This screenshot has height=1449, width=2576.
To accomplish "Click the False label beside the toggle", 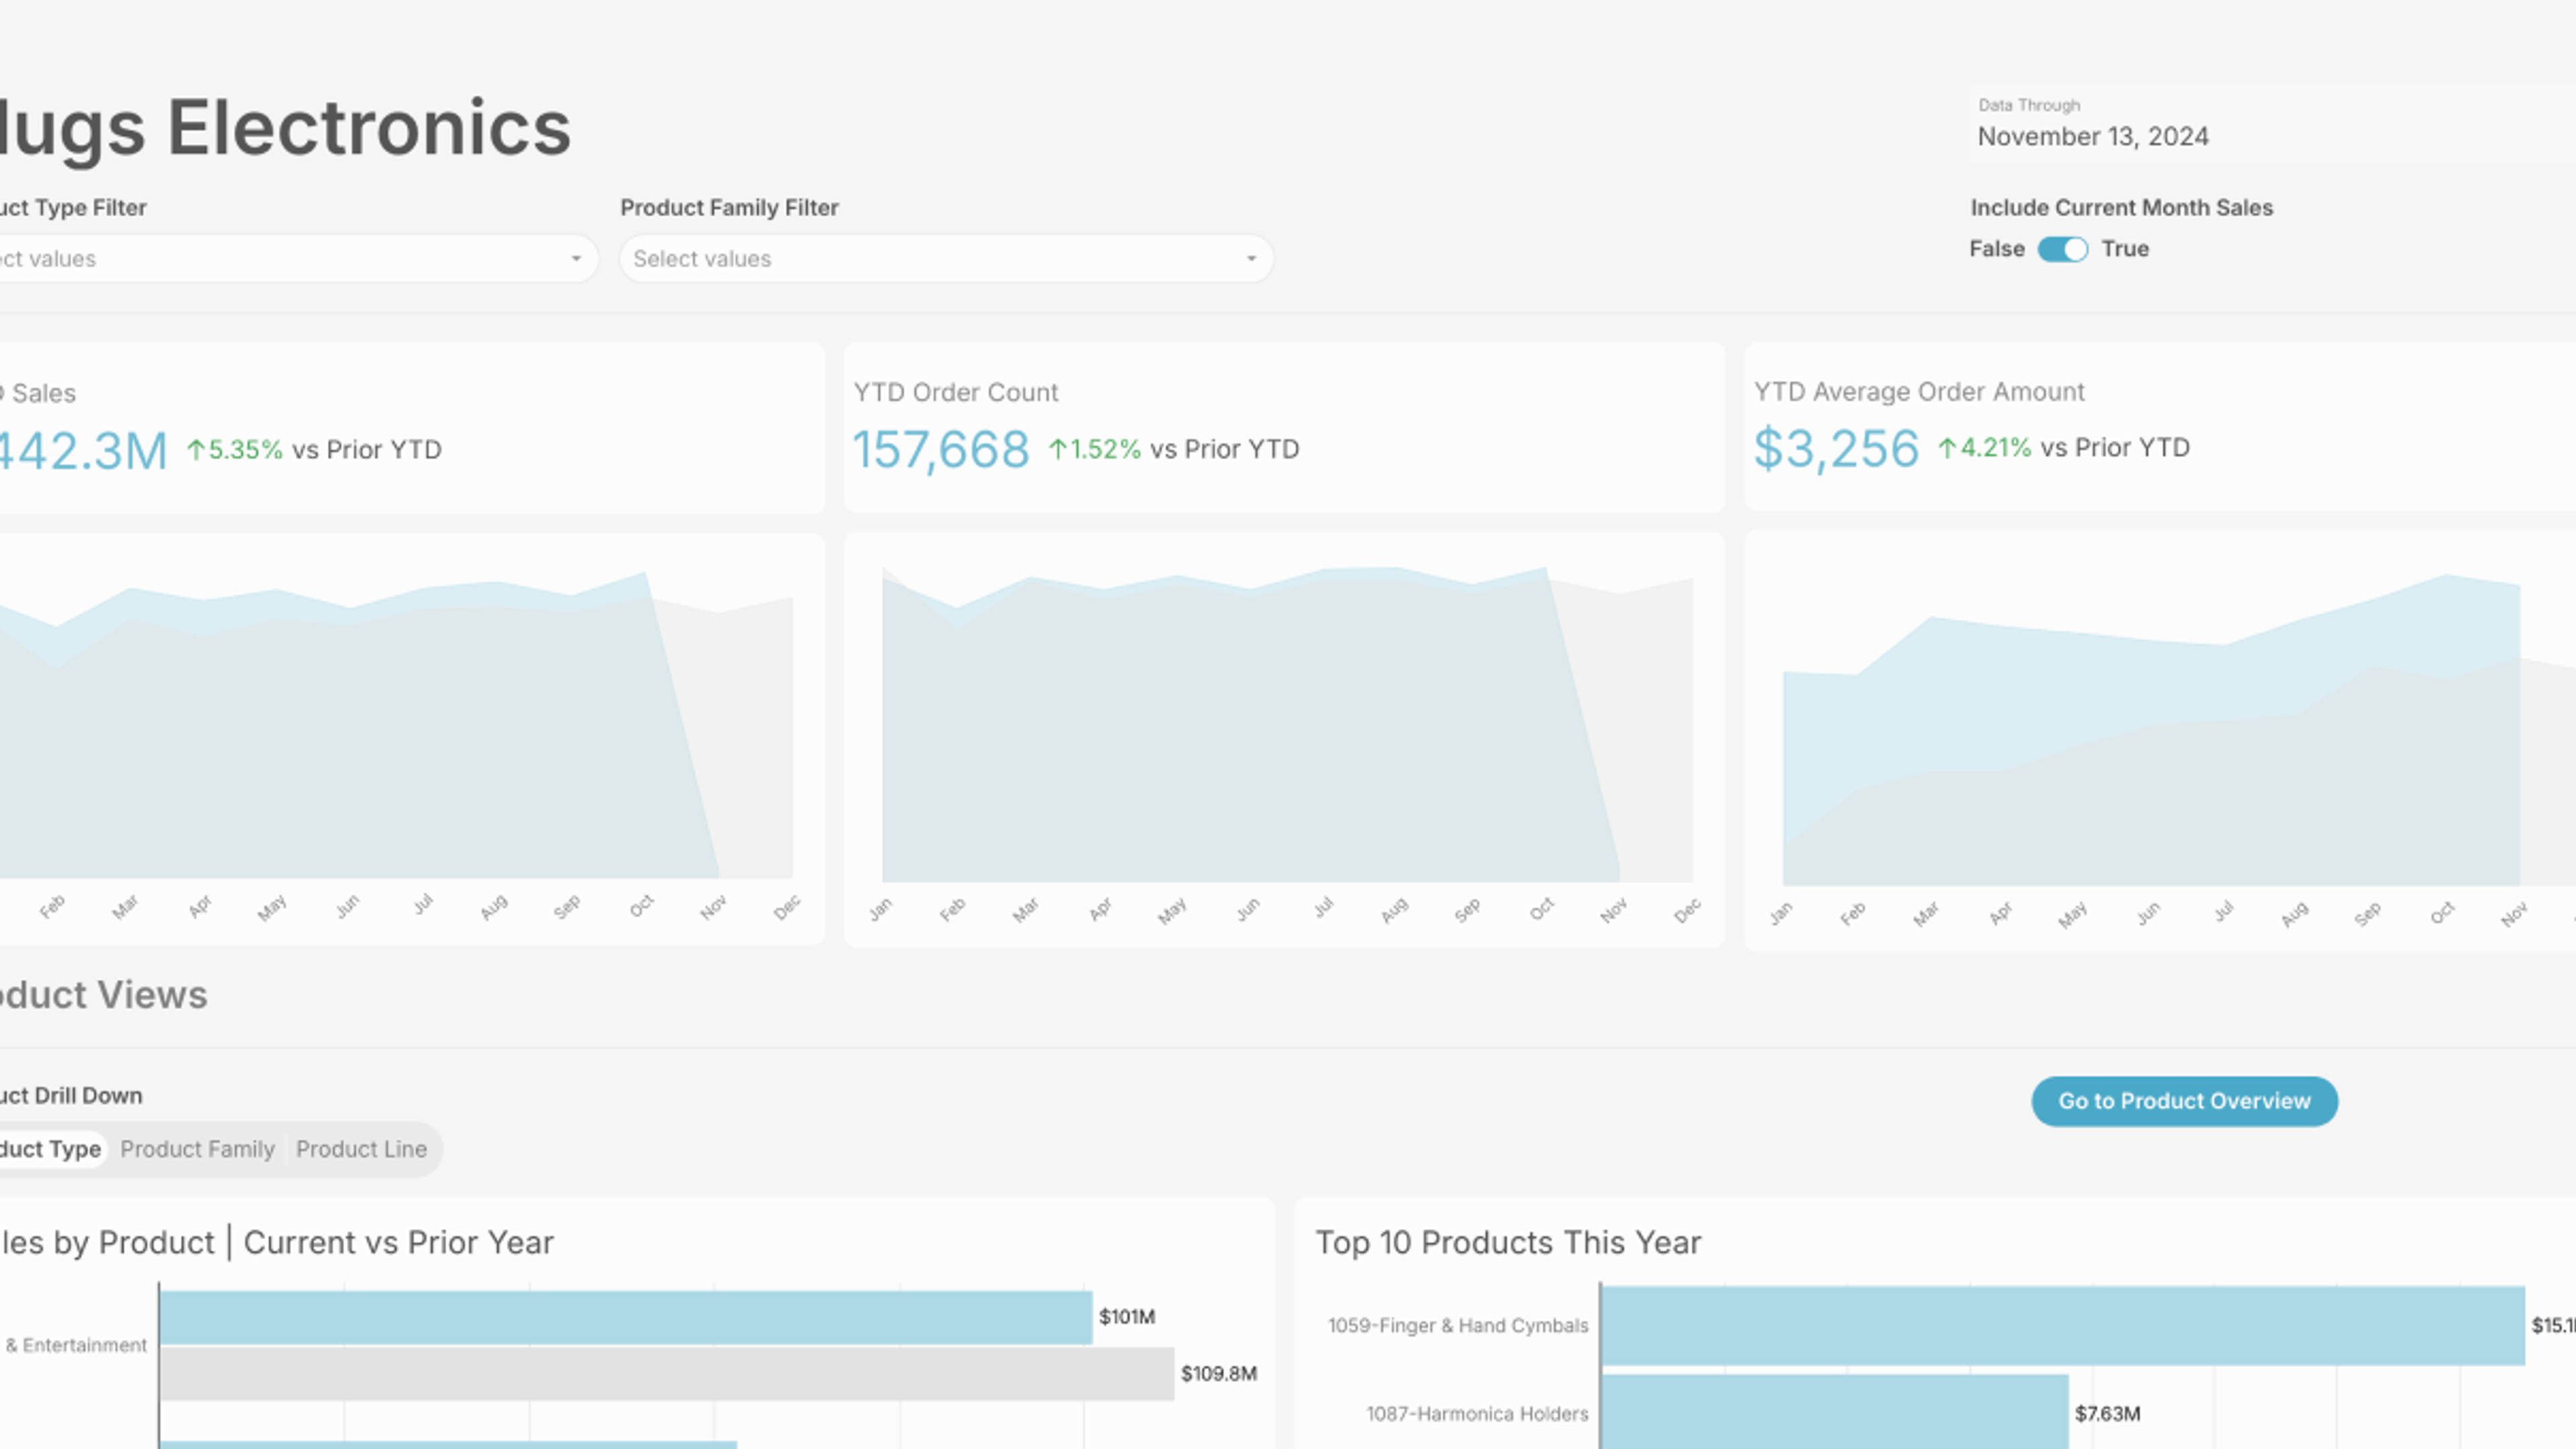I will [x=1997, y=249].
